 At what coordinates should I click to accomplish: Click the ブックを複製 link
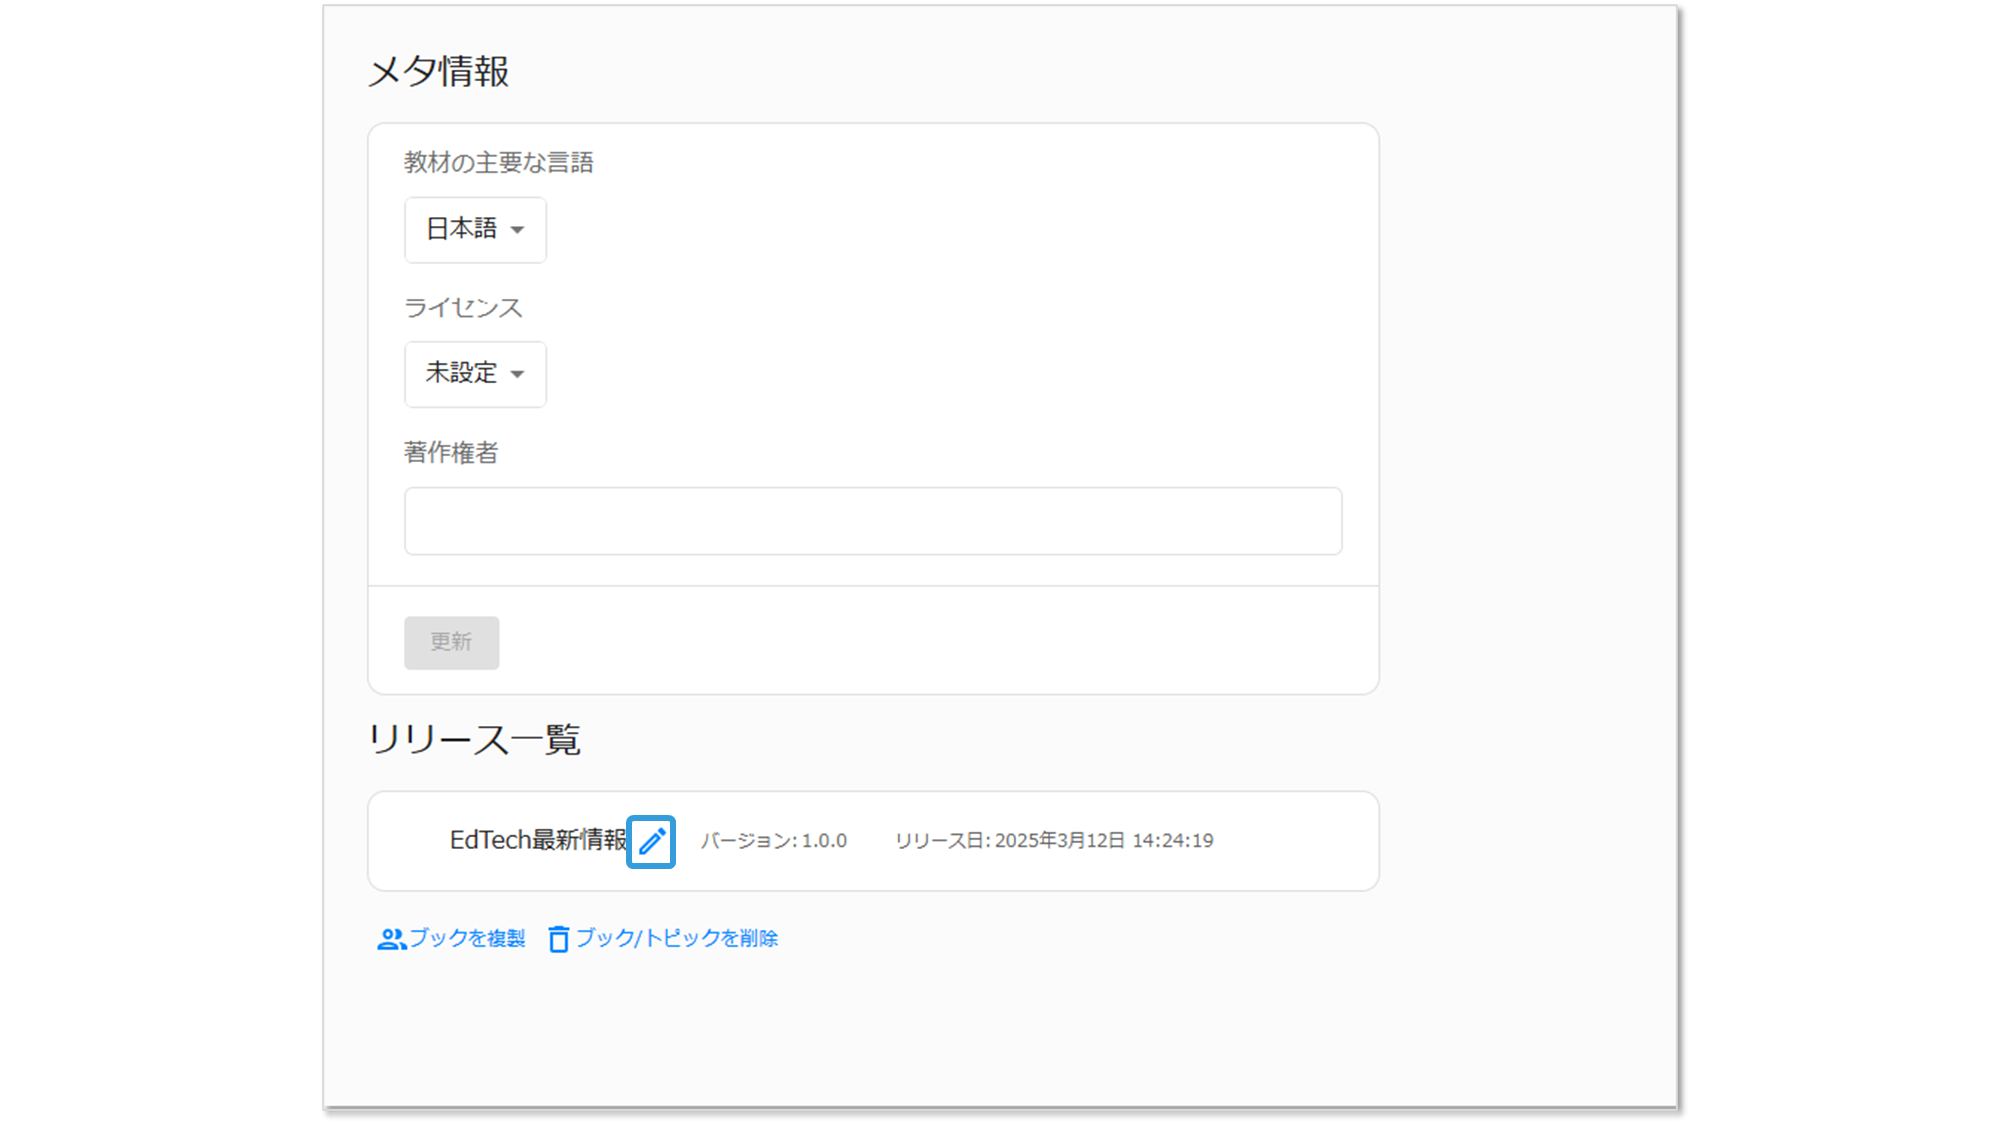point(466,938)
